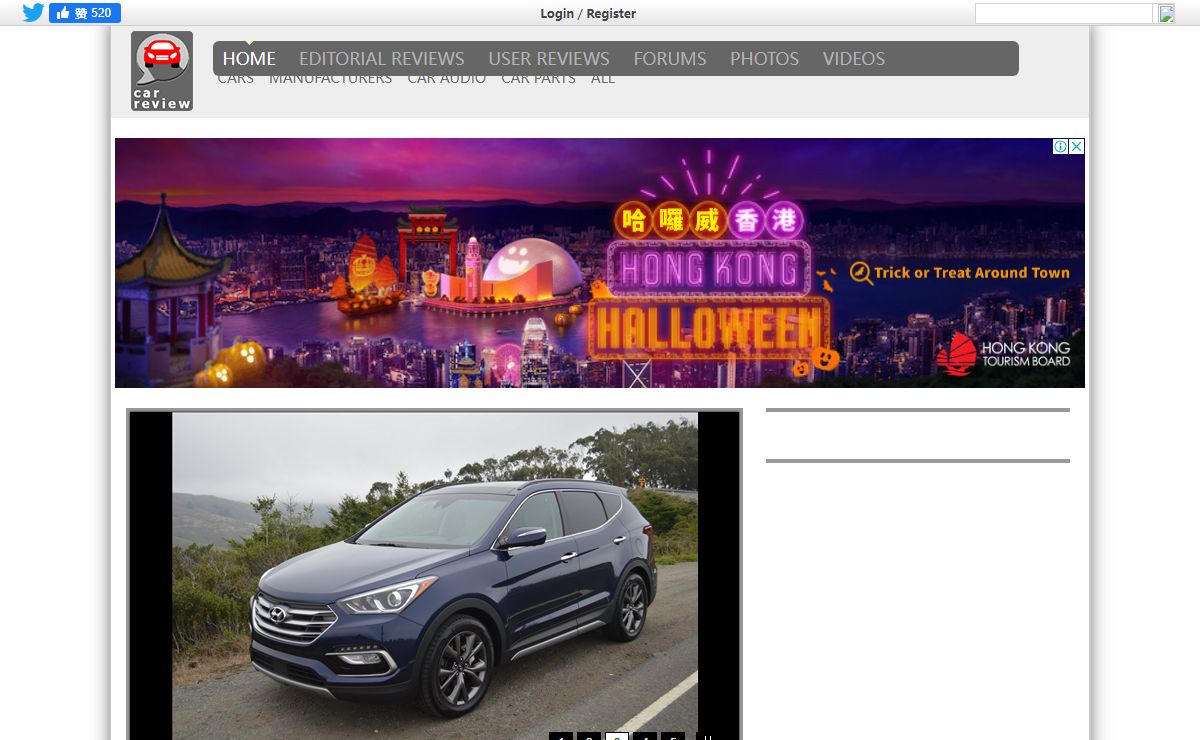Select the CAR PARTS sub-navigation link

pyautogui.click(x=538, y=80)
